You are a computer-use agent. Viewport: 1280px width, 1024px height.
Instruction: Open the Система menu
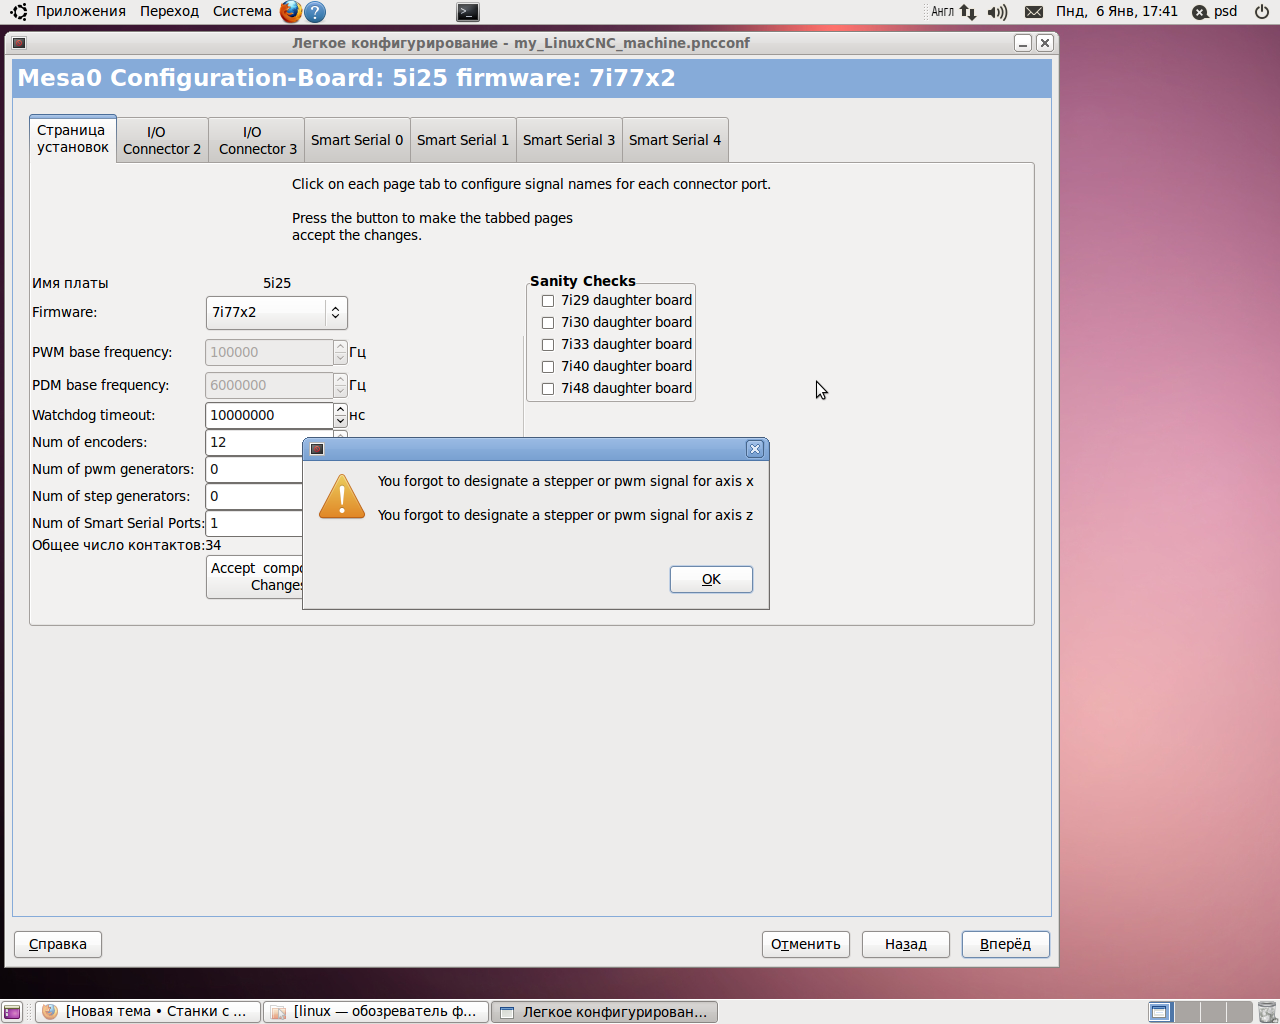pos(242,12)
